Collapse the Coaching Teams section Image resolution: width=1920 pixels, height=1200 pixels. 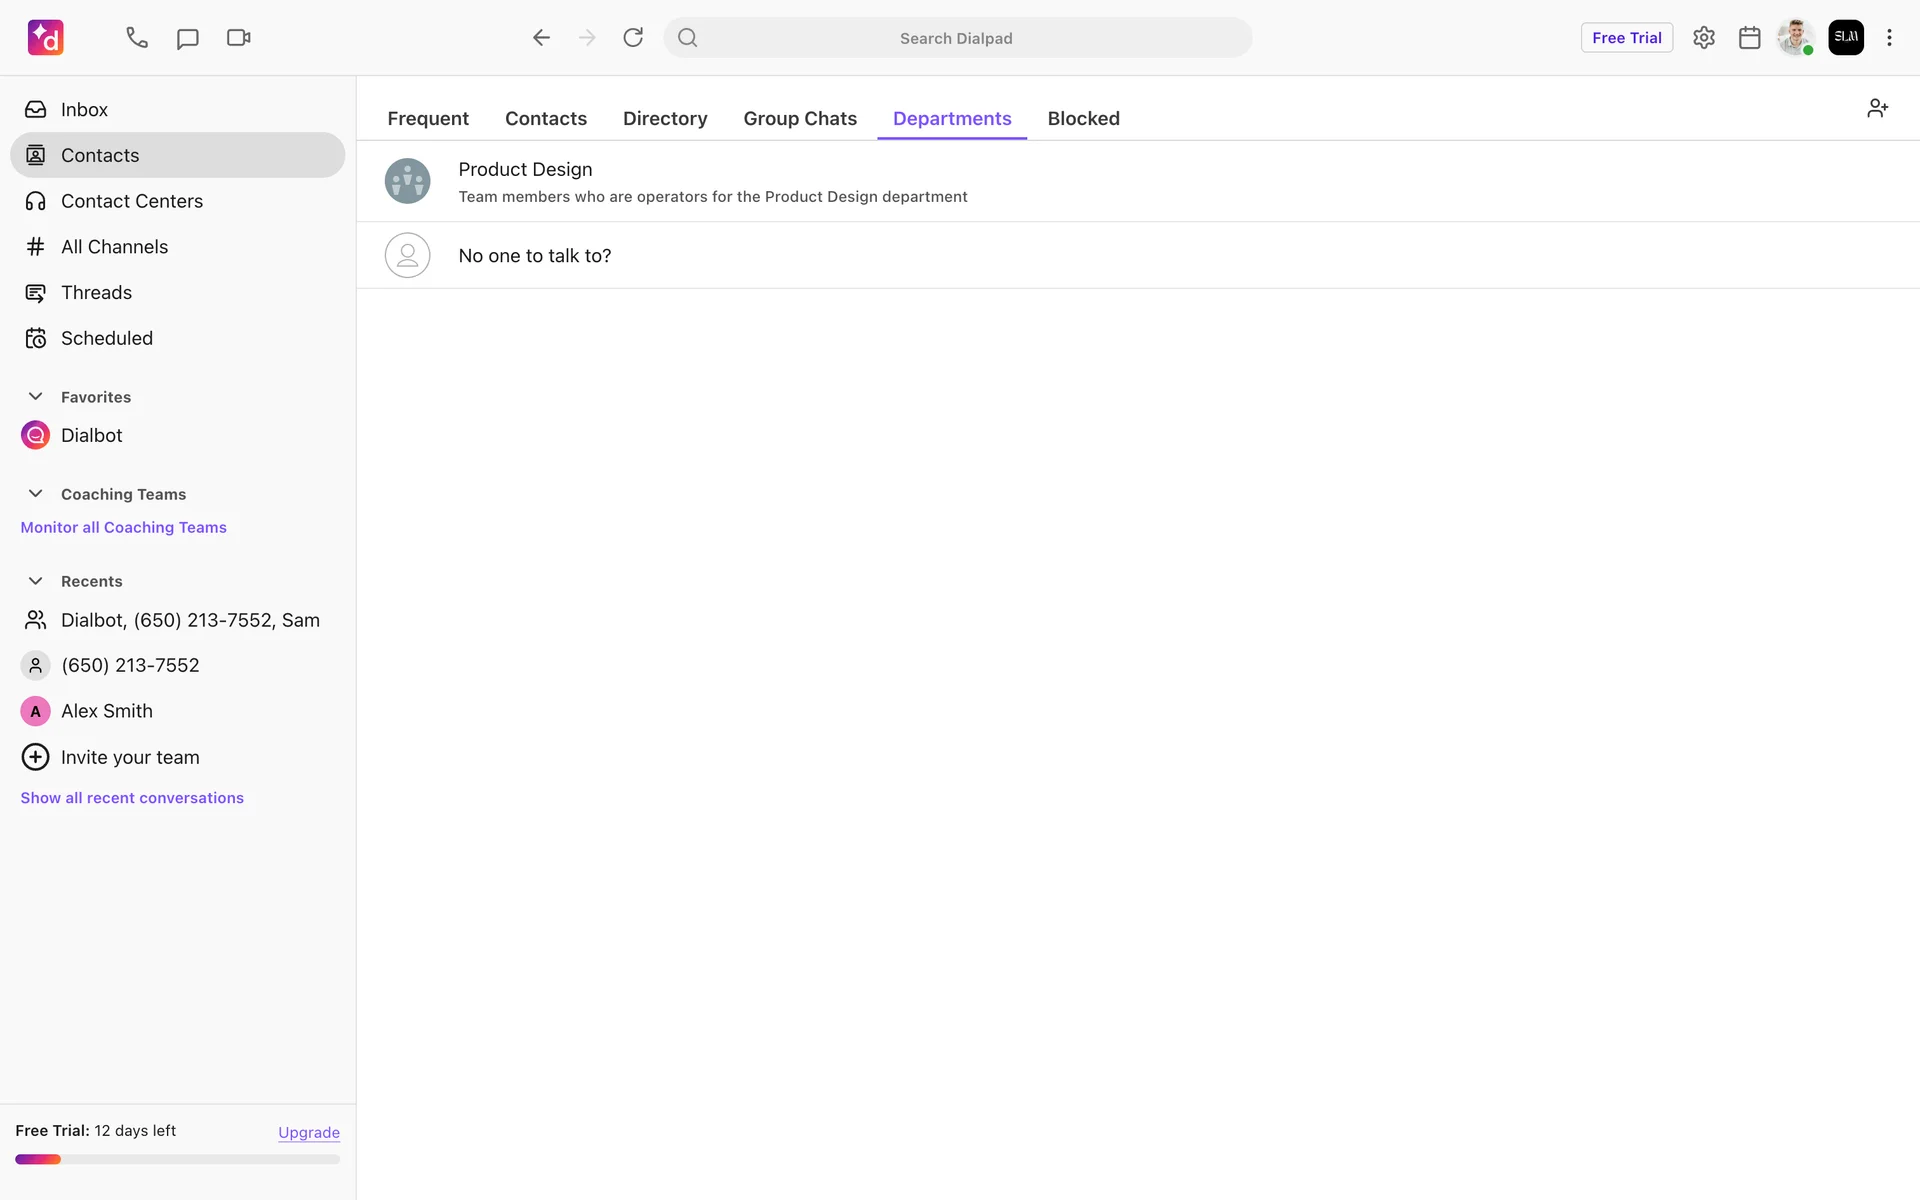point(35,494)
